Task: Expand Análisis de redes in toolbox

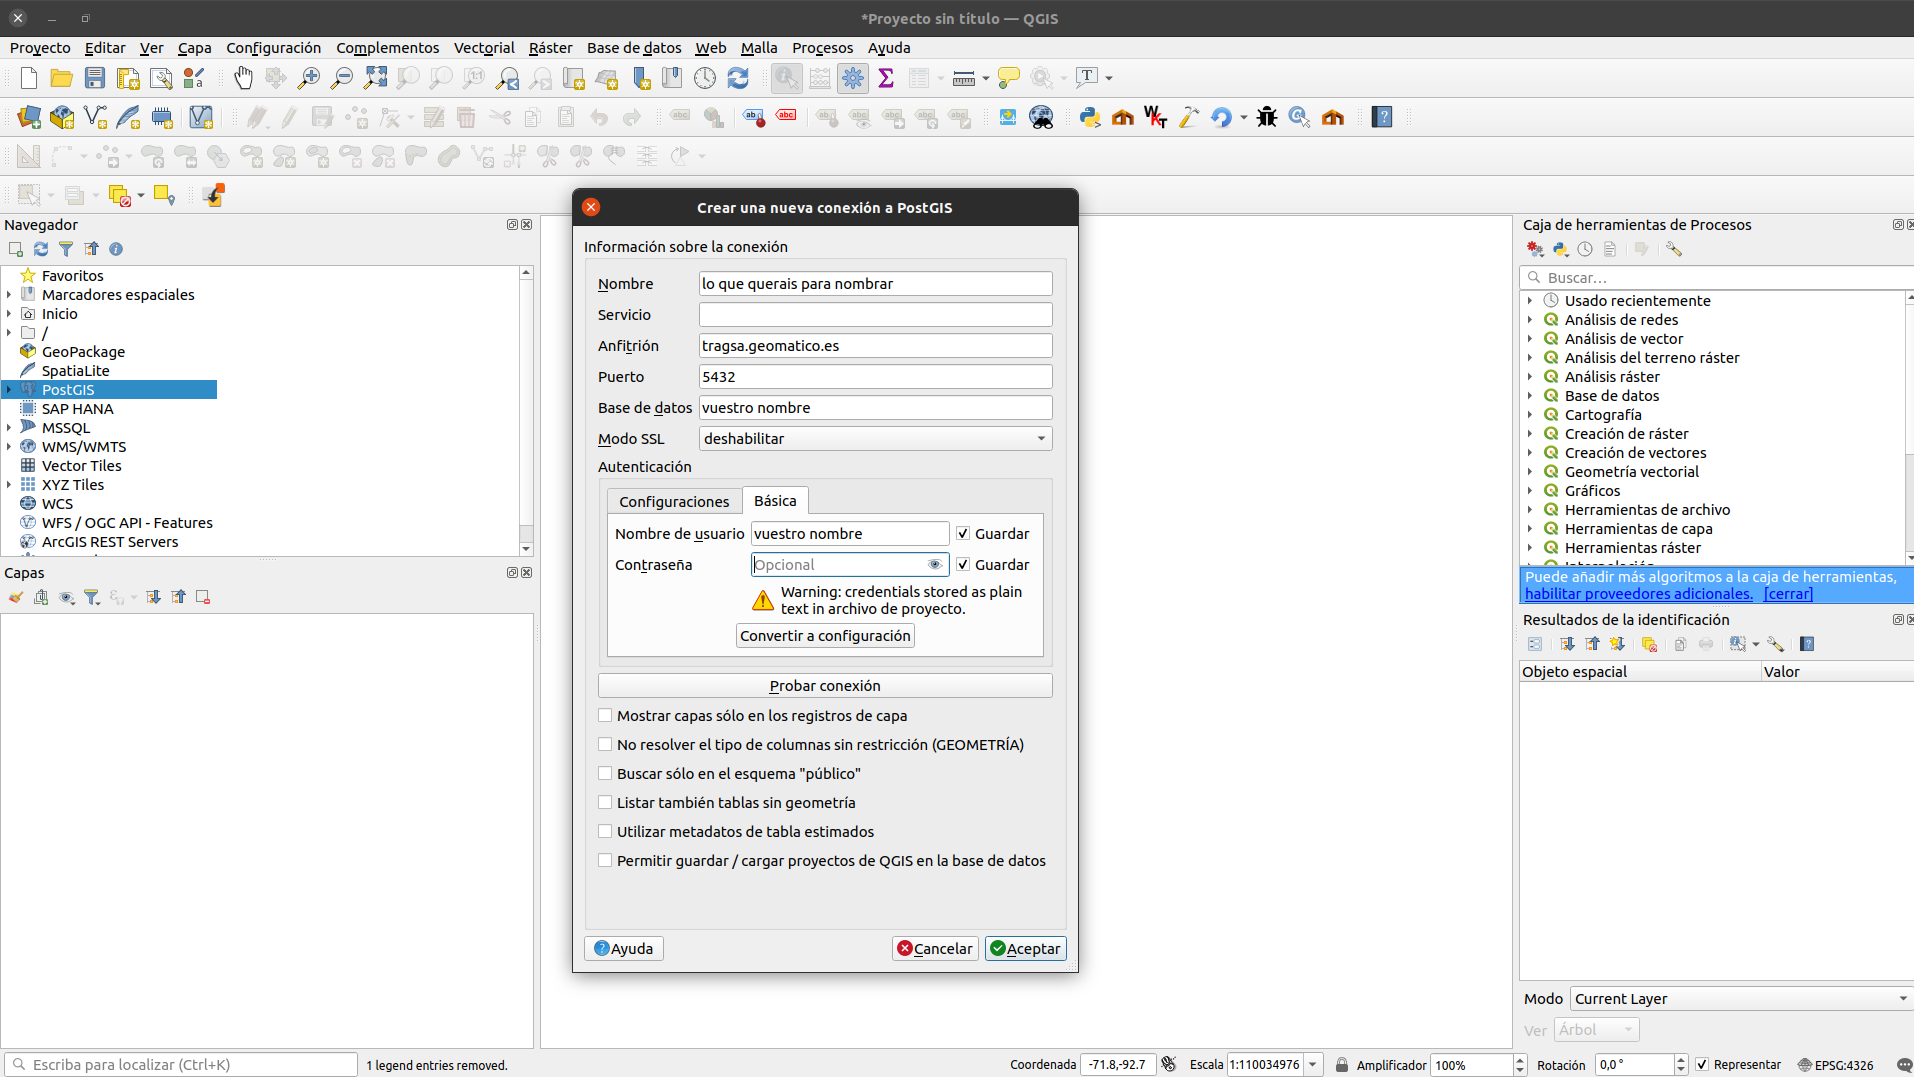Action: (x=1530, y=320)
